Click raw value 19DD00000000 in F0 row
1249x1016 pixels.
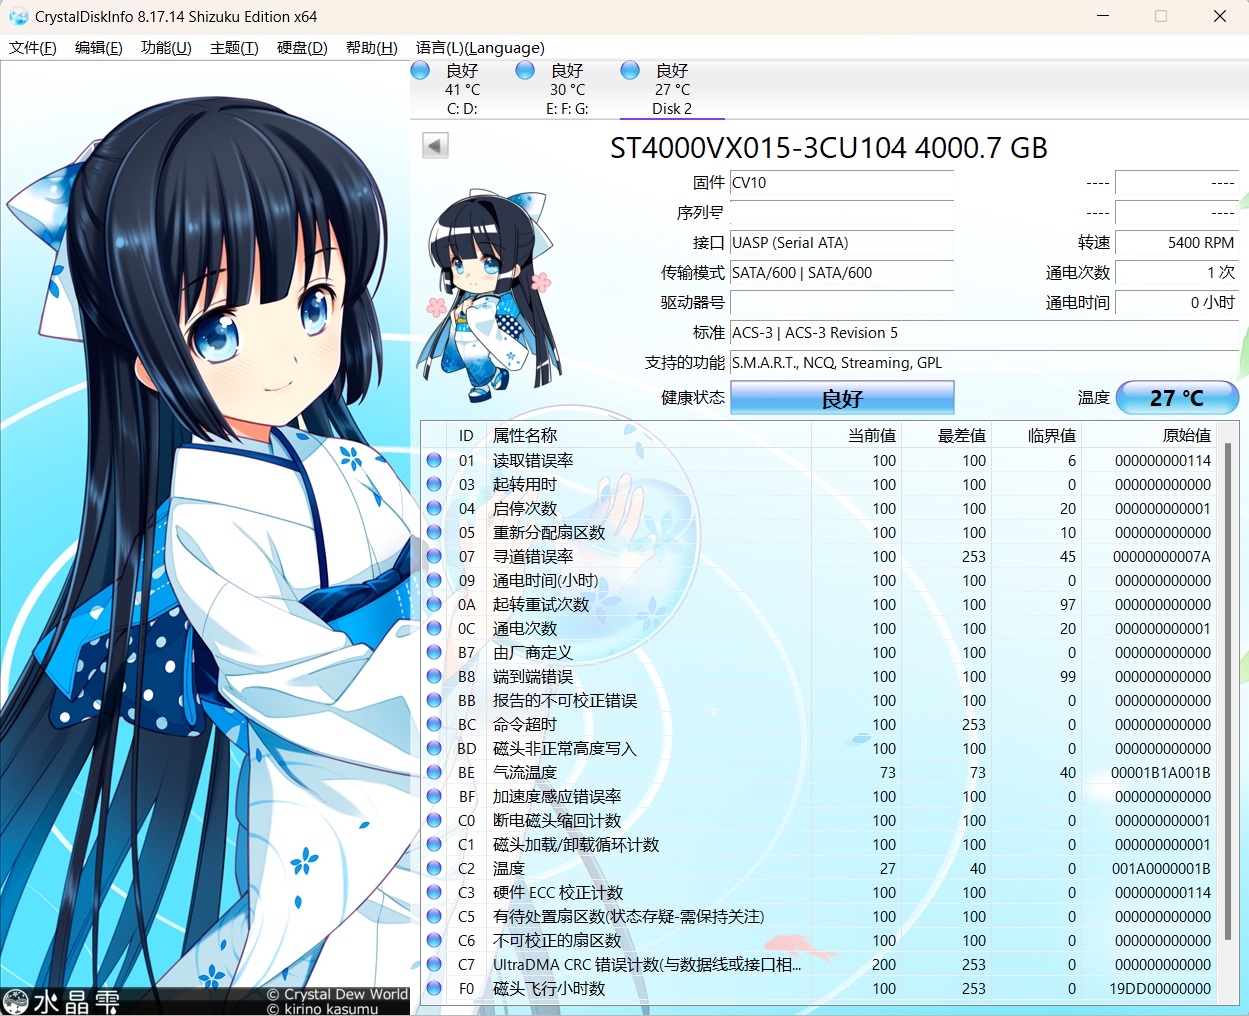[1160, 988]
